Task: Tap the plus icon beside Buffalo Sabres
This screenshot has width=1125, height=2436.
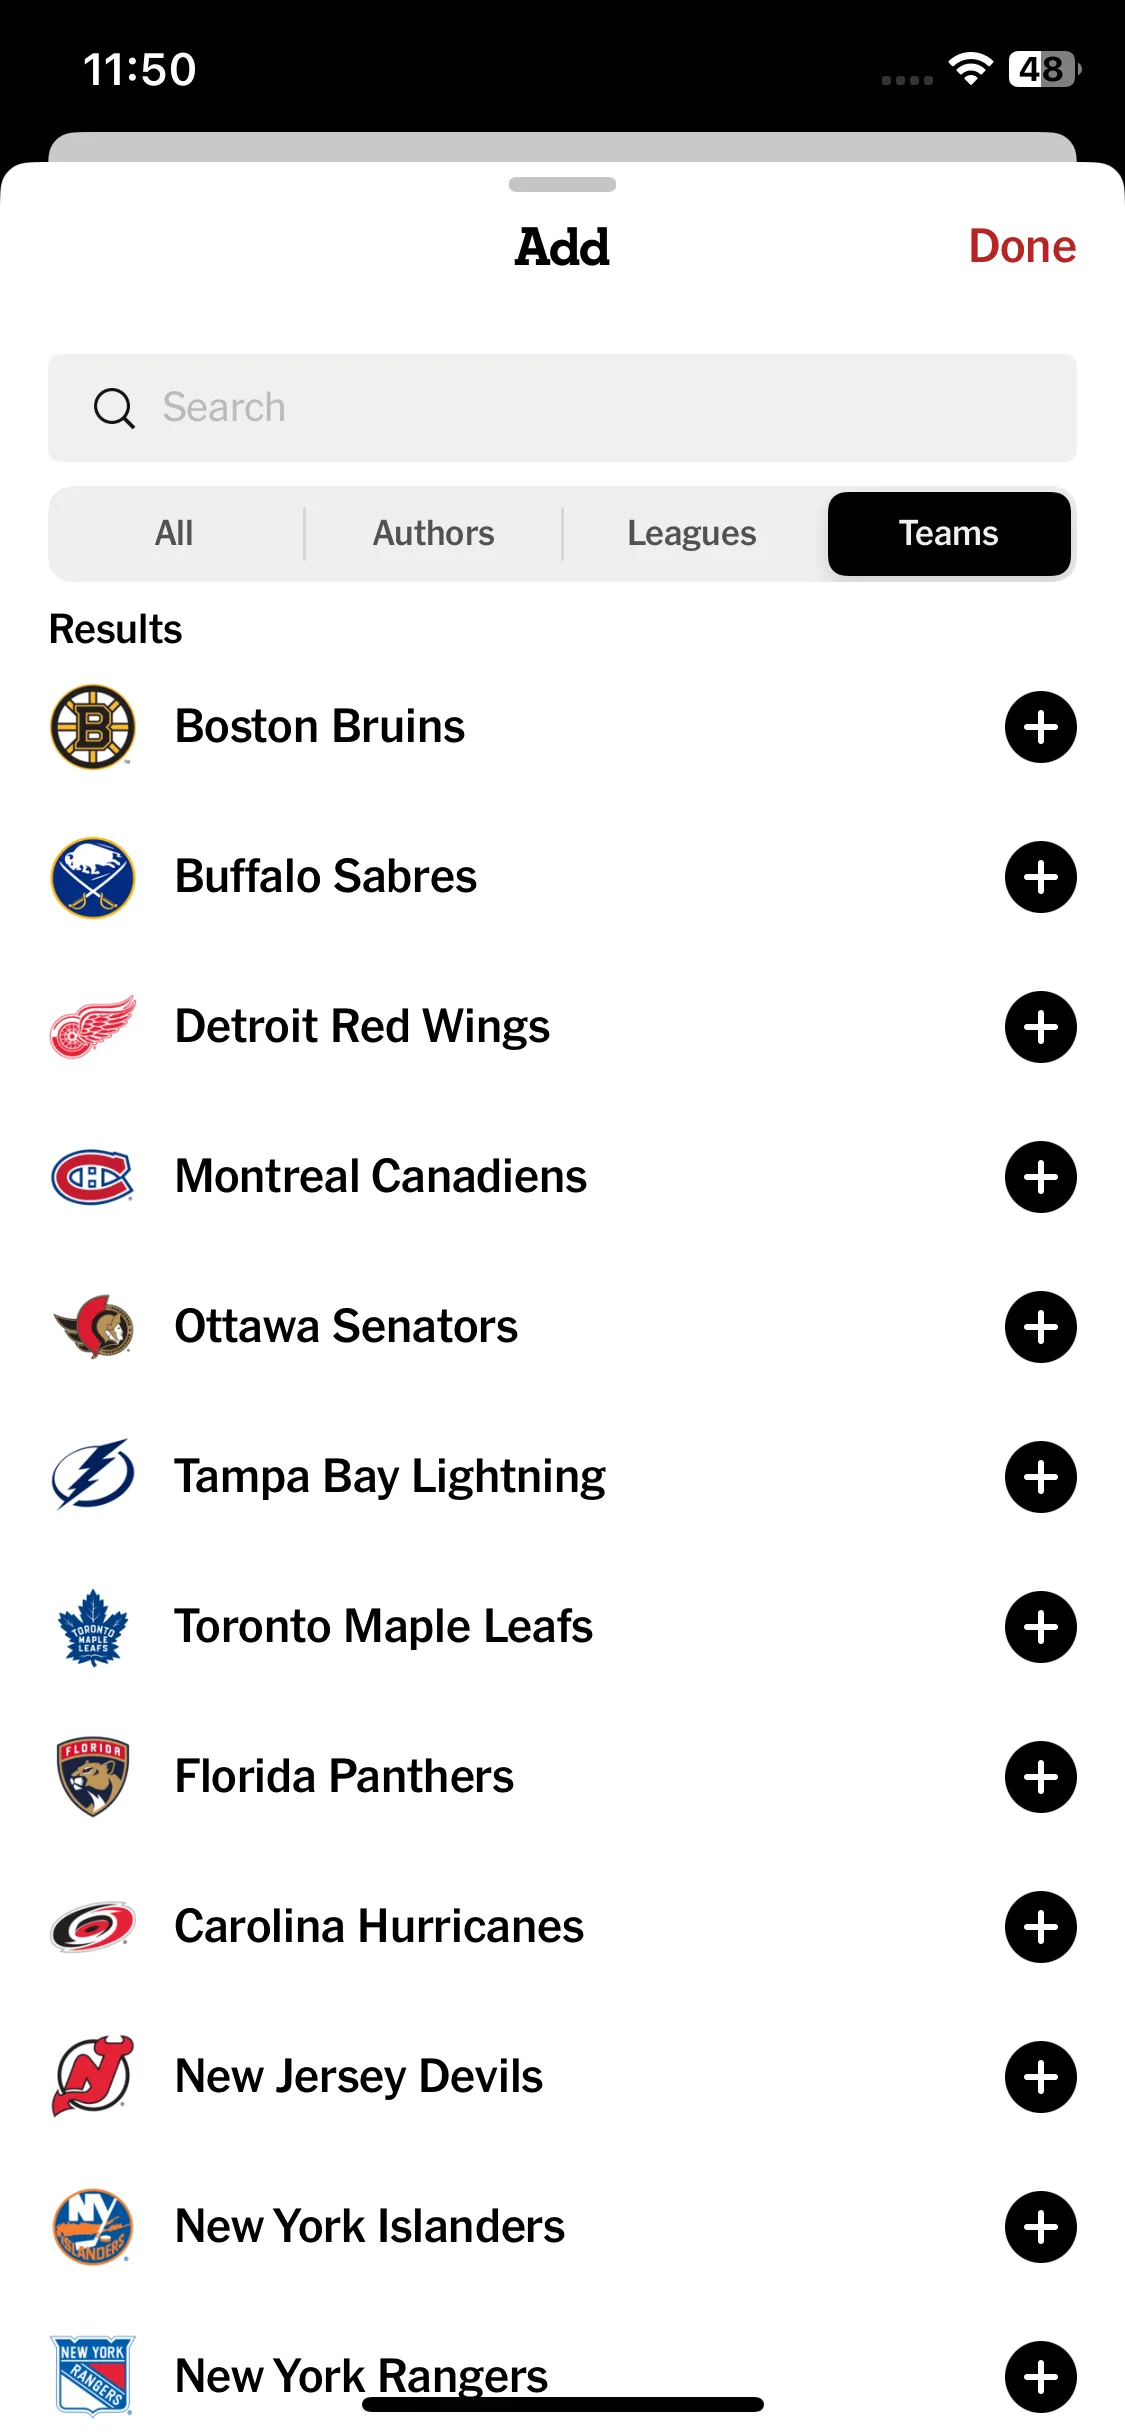Action: tap(1040, 877)
